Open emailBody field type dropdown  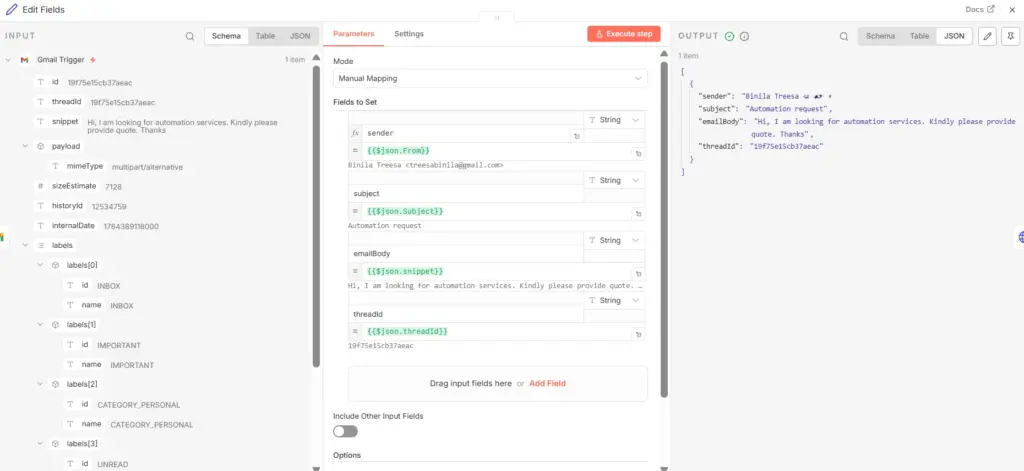point(613,240)
